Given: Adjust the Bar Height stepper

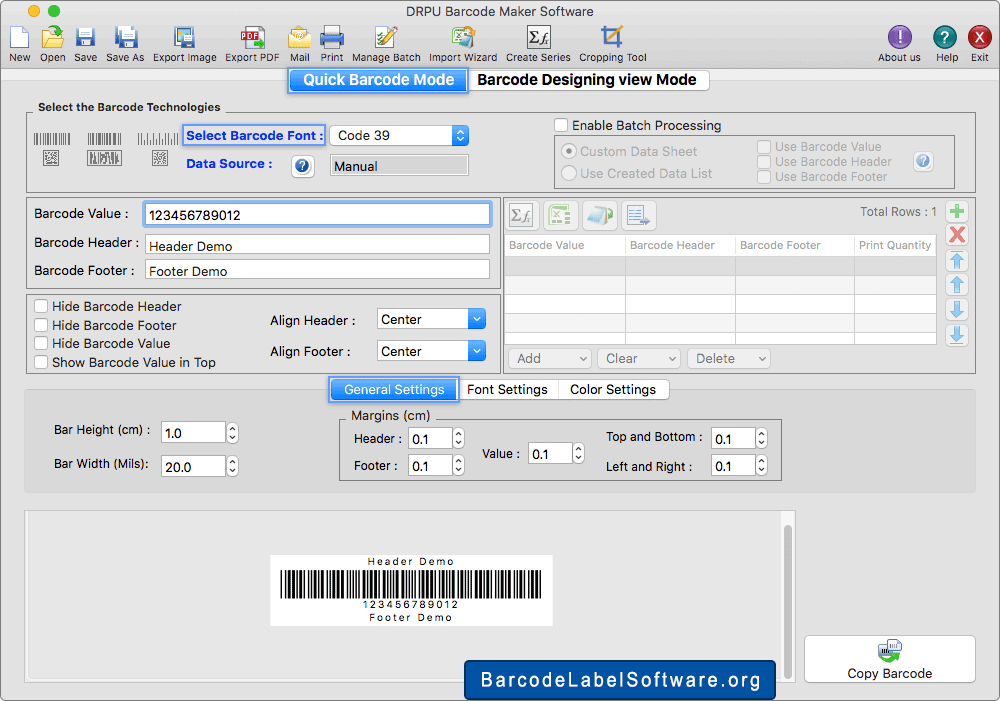Looking at the screenshot, I should point(233,433).
